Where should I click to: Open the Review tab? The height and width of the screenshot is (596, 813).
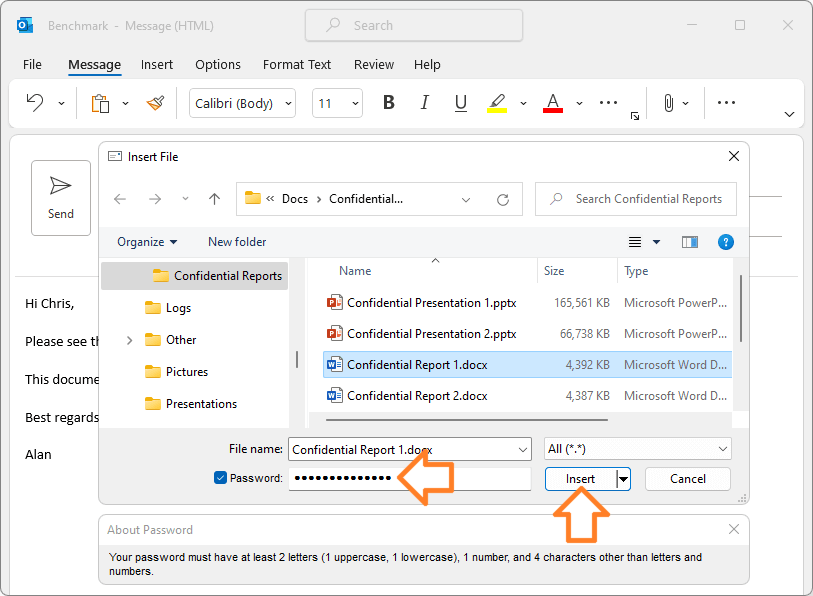(373, 64)
